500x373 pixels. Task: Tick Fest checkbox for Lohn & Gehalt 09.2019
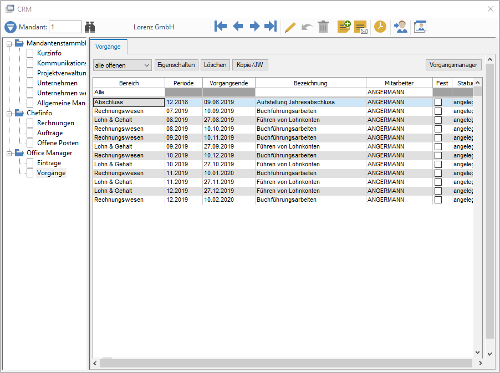pos(438,147)
